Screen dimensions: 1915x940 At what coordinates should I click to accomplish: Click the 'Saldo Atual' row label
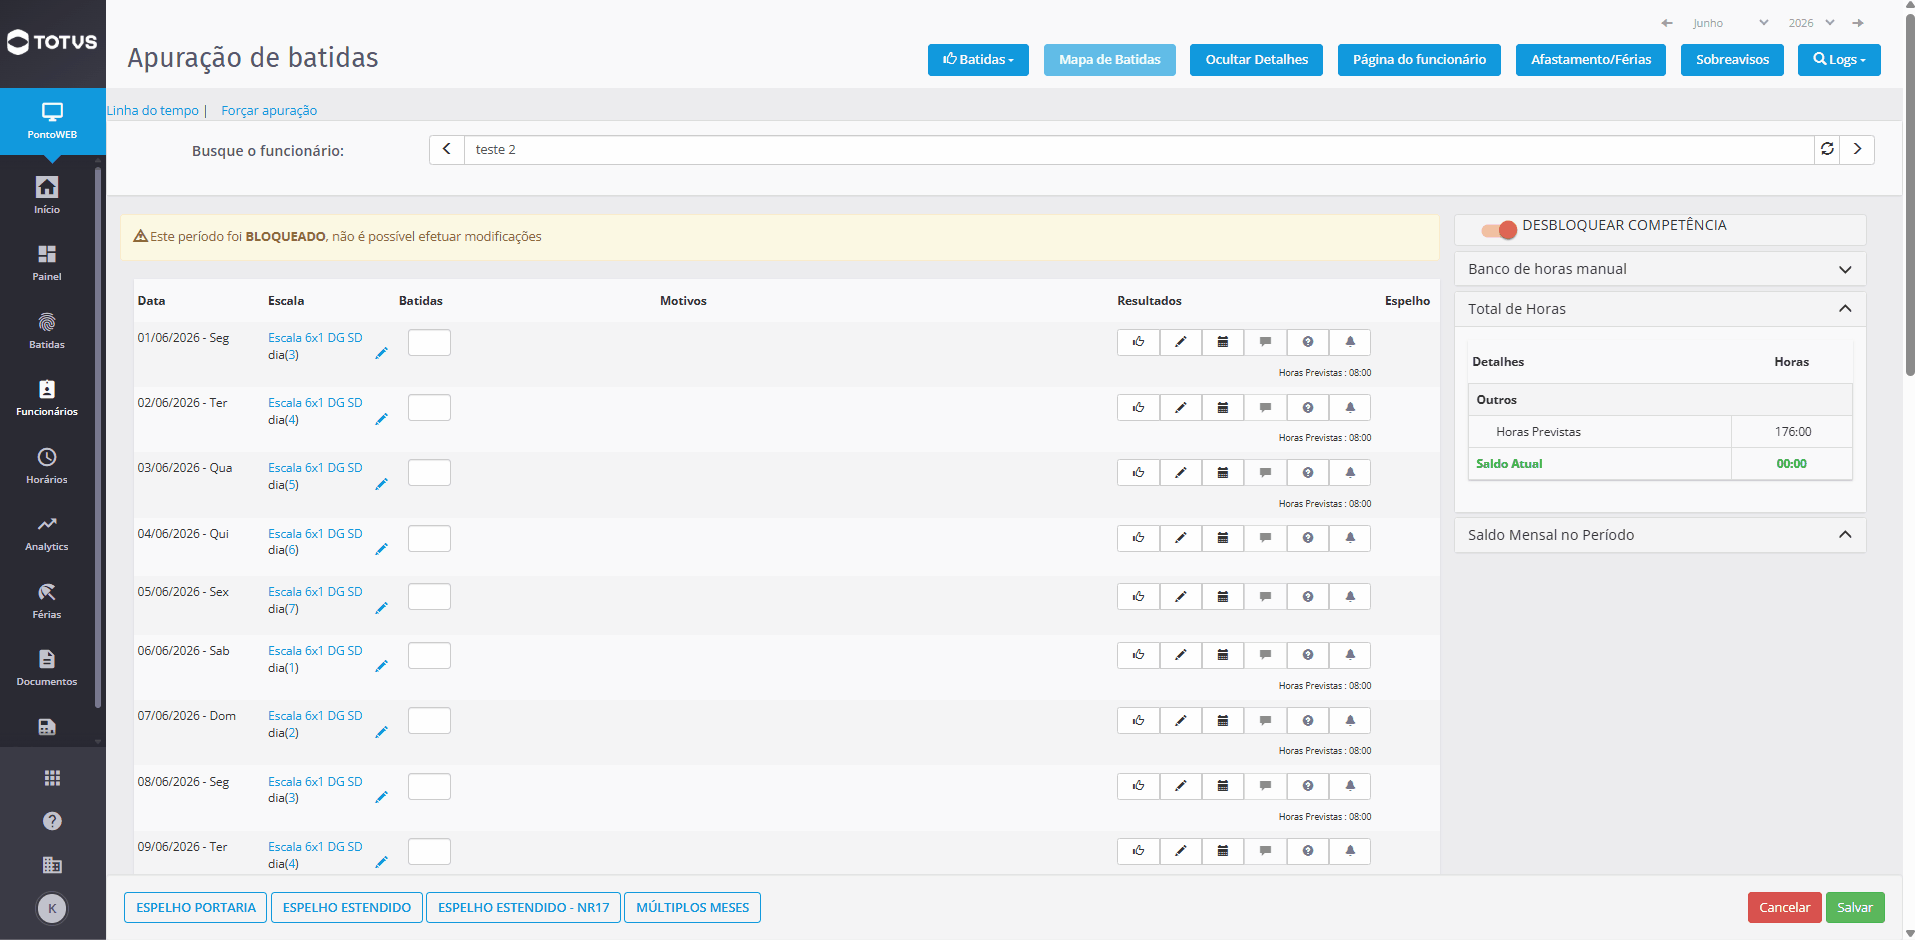[x=1509, y=464]
